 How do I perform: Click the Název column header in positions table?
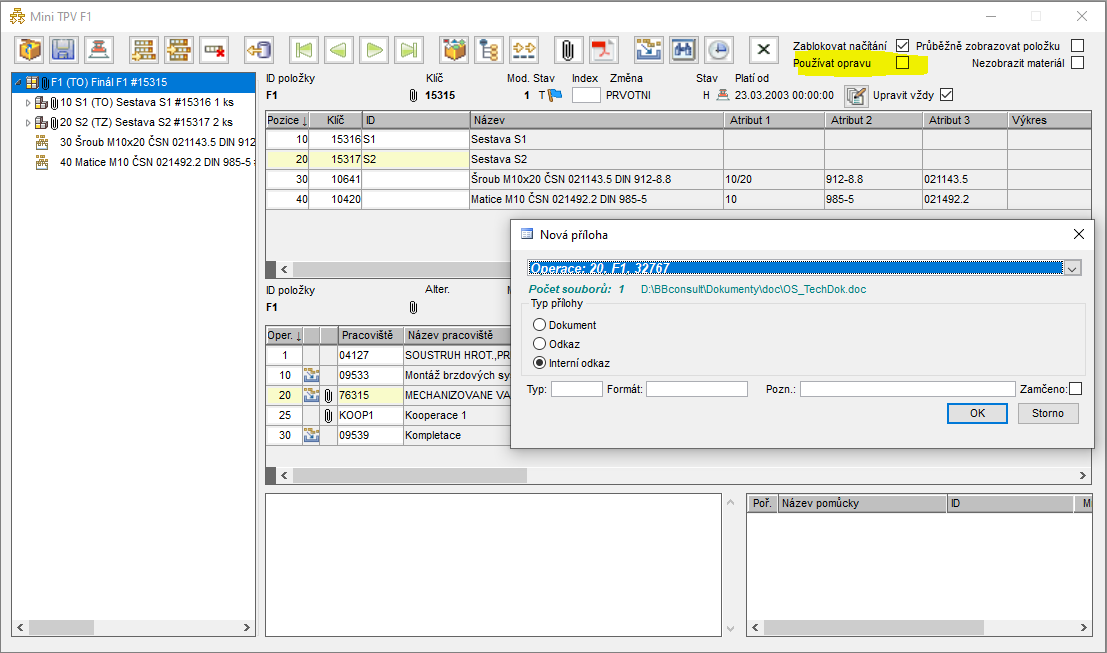[x=597, y=120]
